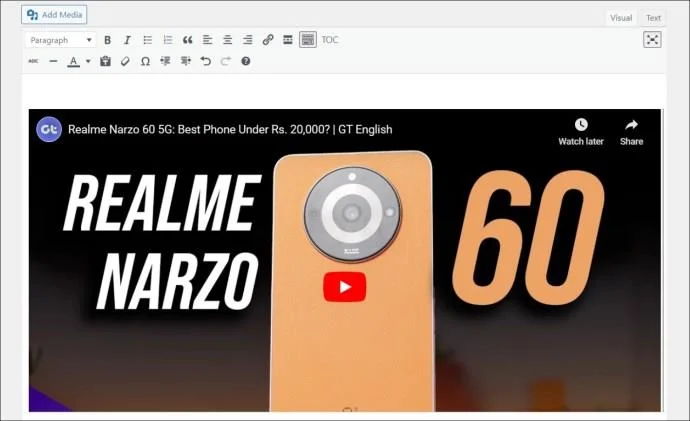The height and width of the screenshot is (421, 690).
Task: Toggle italic formatting
Action: [x=127, y=40]
